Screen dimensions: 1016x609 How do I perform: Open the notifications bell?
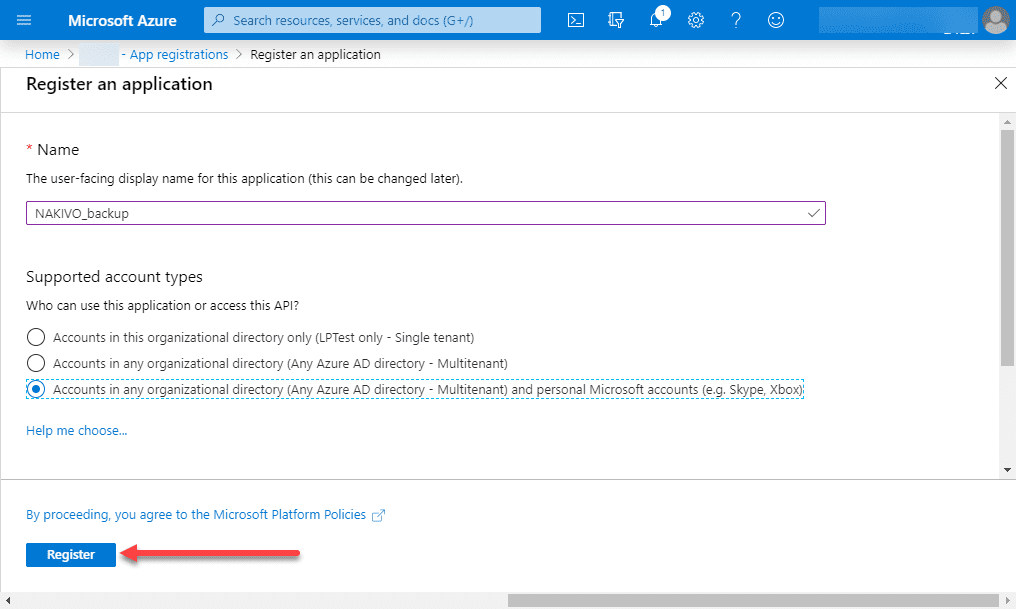point(656,20)
